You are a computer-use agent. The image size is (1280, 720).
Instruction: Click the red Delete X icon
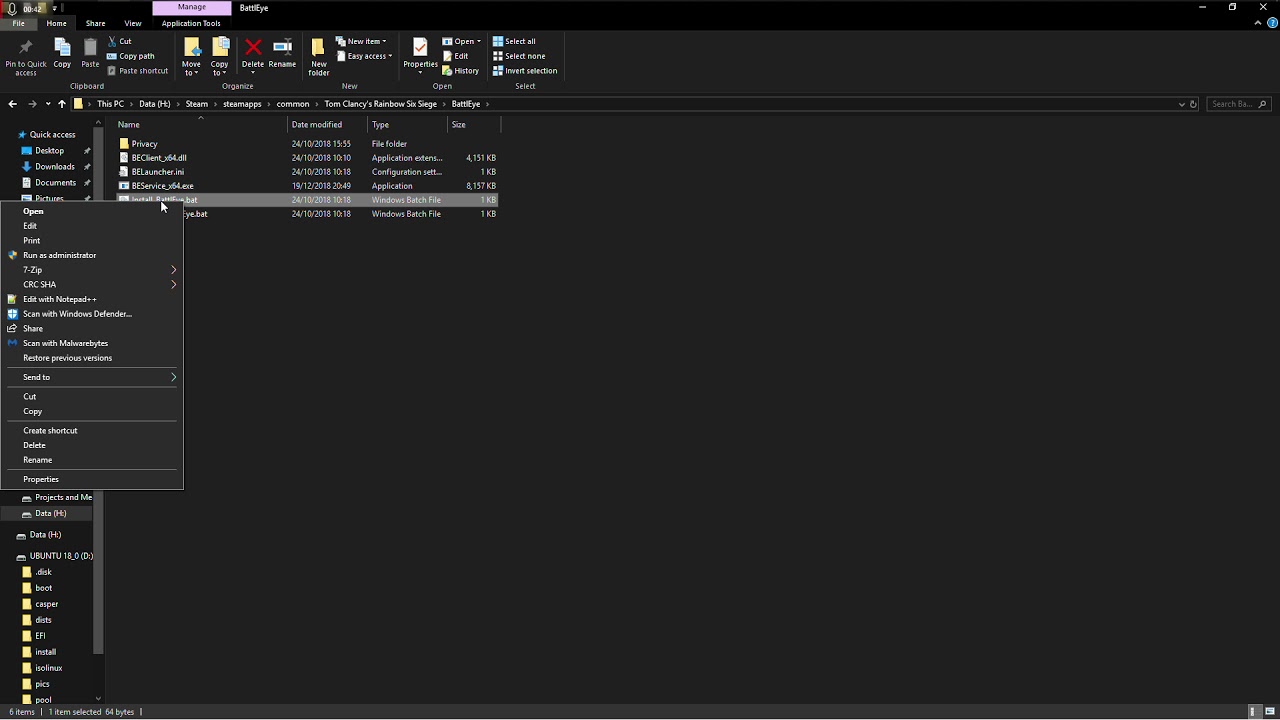point(253,48)
